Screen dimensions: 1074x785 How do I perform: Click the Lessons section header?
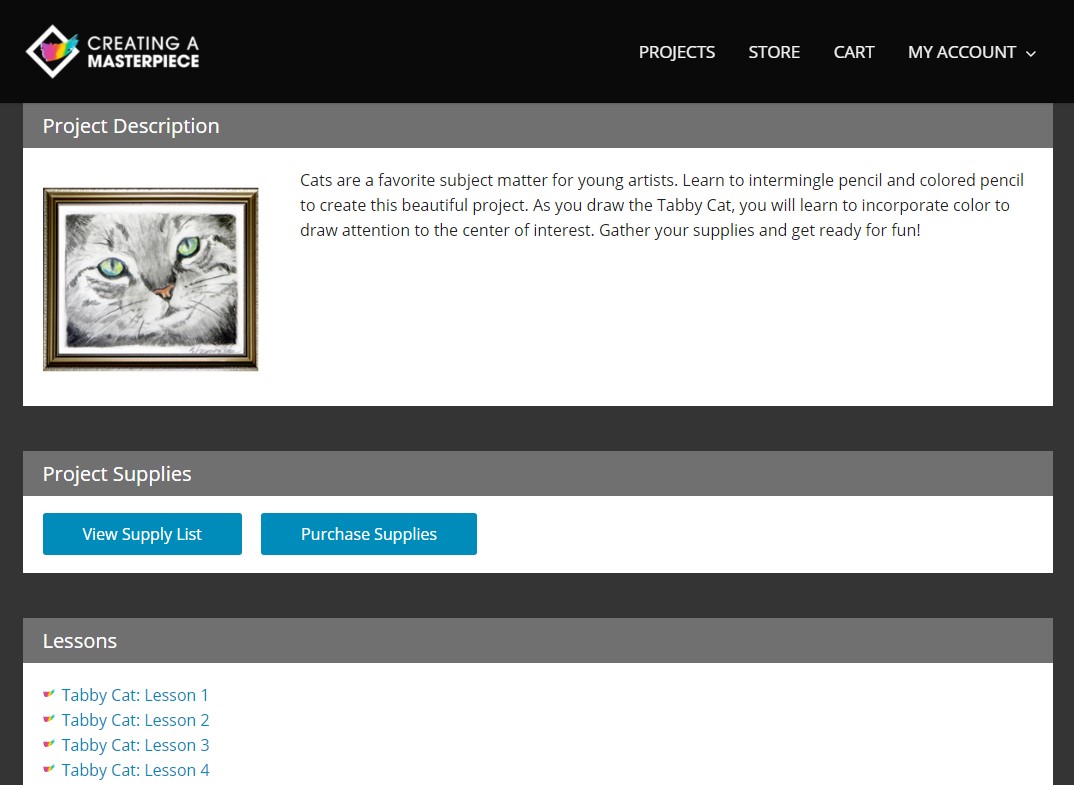click(80, 641)
